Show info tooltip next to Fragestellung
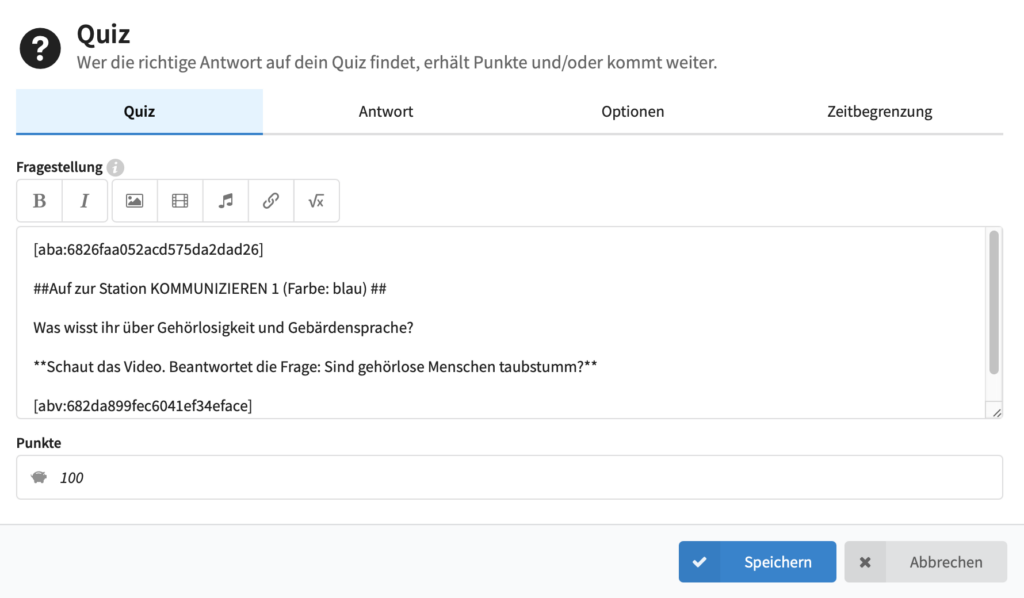Screen dimensions: 1024x598 click(115, 168)
